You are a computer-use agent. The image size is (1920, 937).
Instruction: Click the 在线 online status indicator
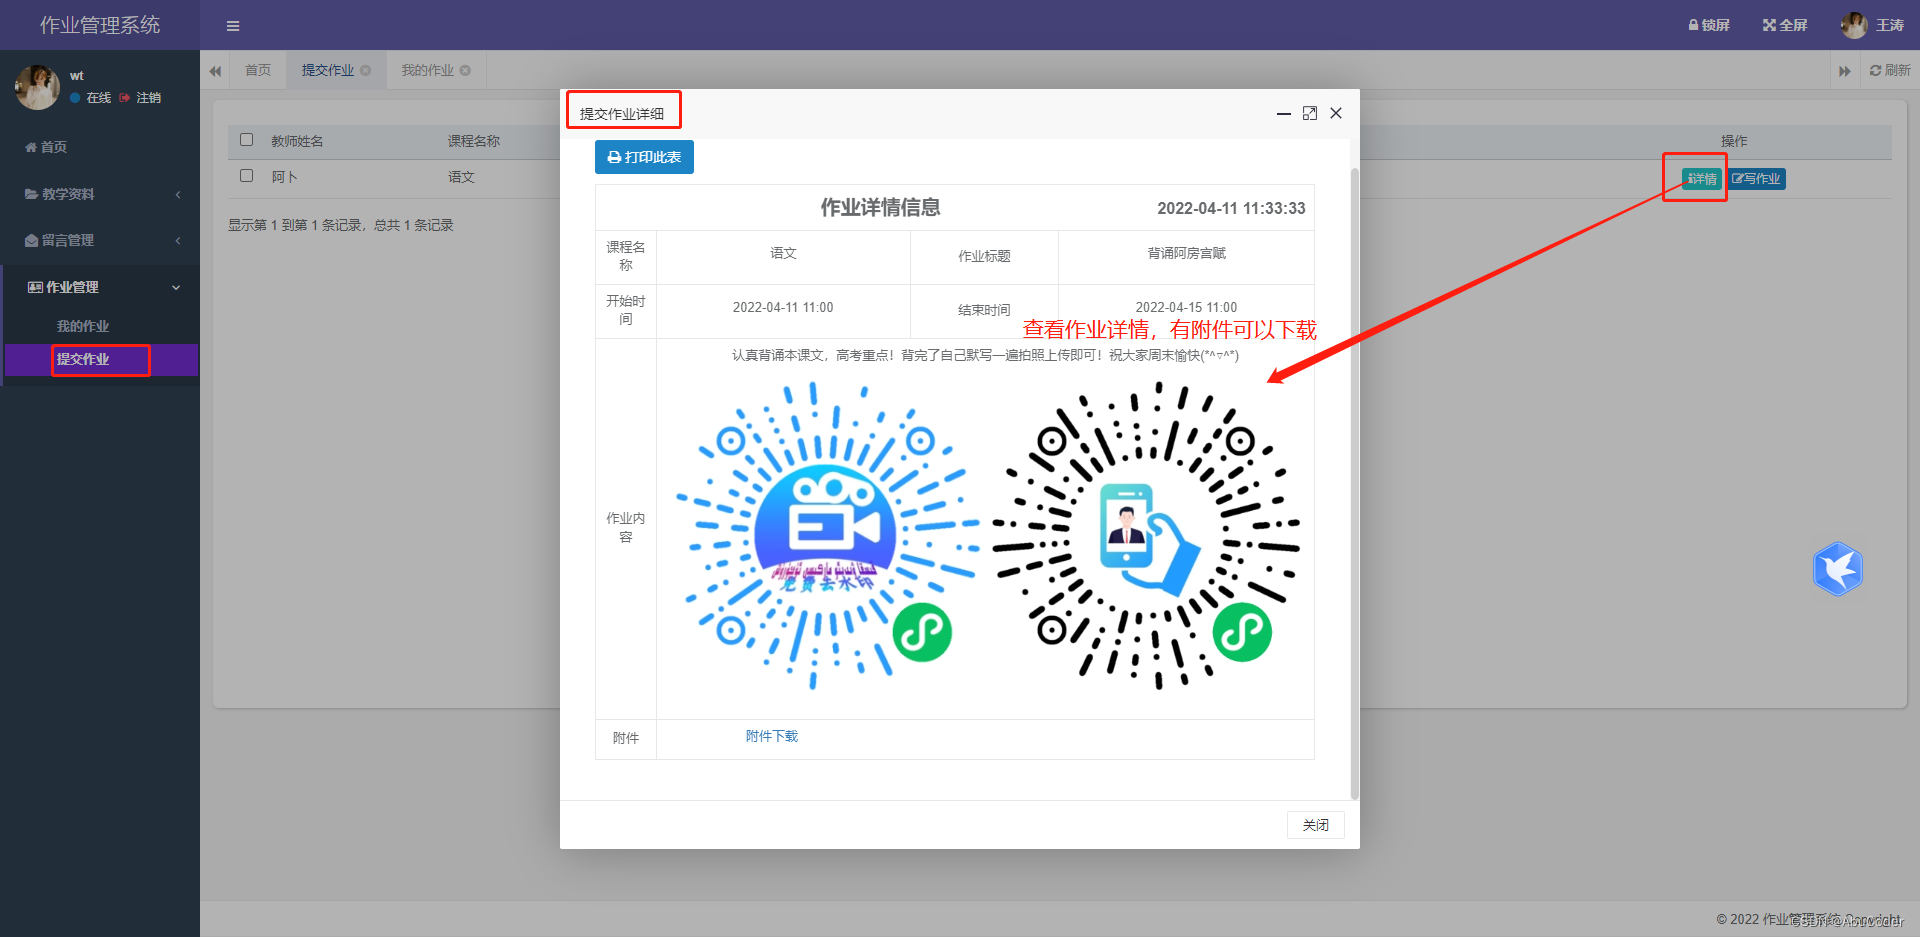(91, 98)
